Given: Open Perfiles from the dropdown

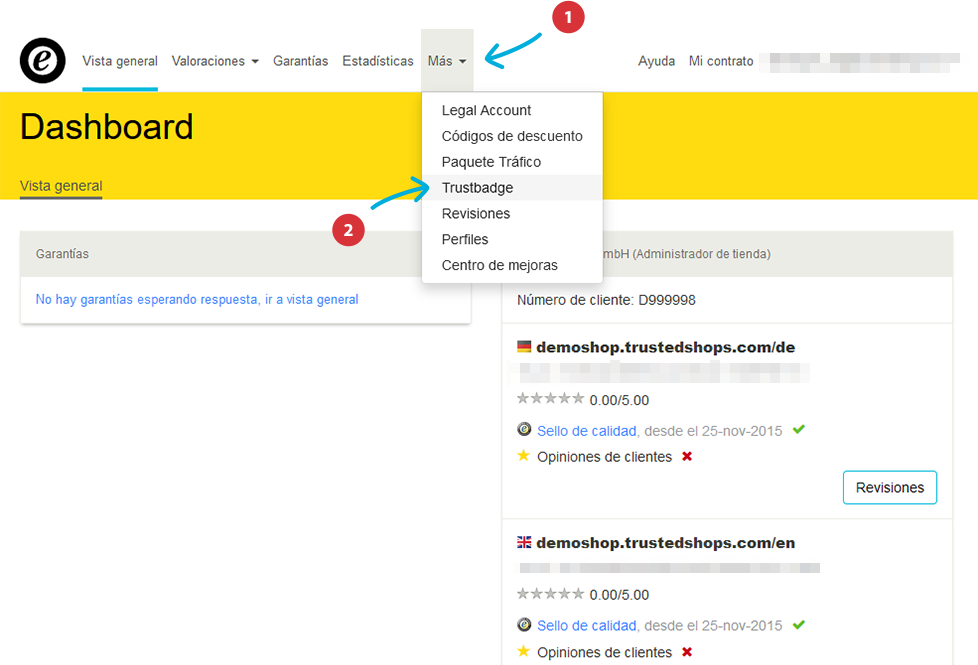Looking at the screenshot, I should click(512, 240).
